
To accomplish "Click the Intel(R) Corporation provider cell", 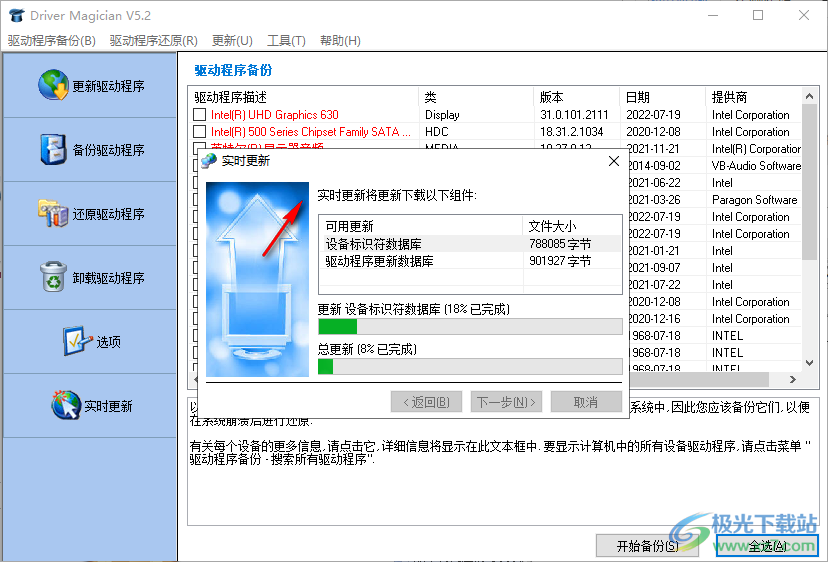I will click(756, 148).
